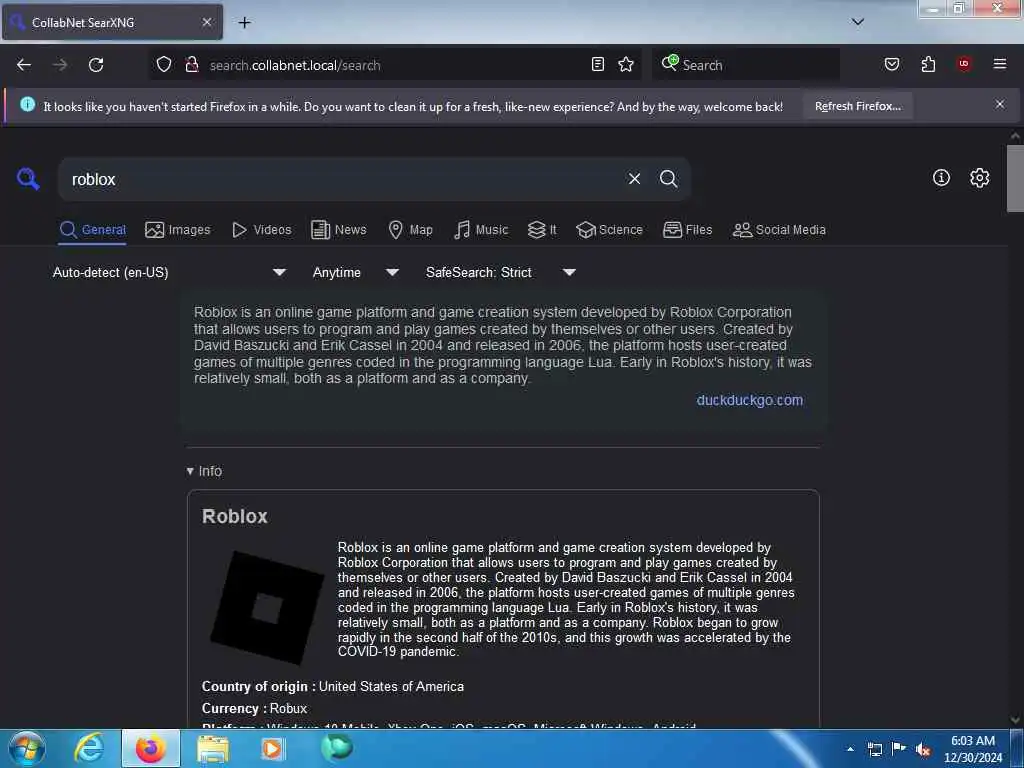This screenshot has width=1024, height=768.
Task: Open SafeSearch Strict dropdown
Action: coord(500,272)
